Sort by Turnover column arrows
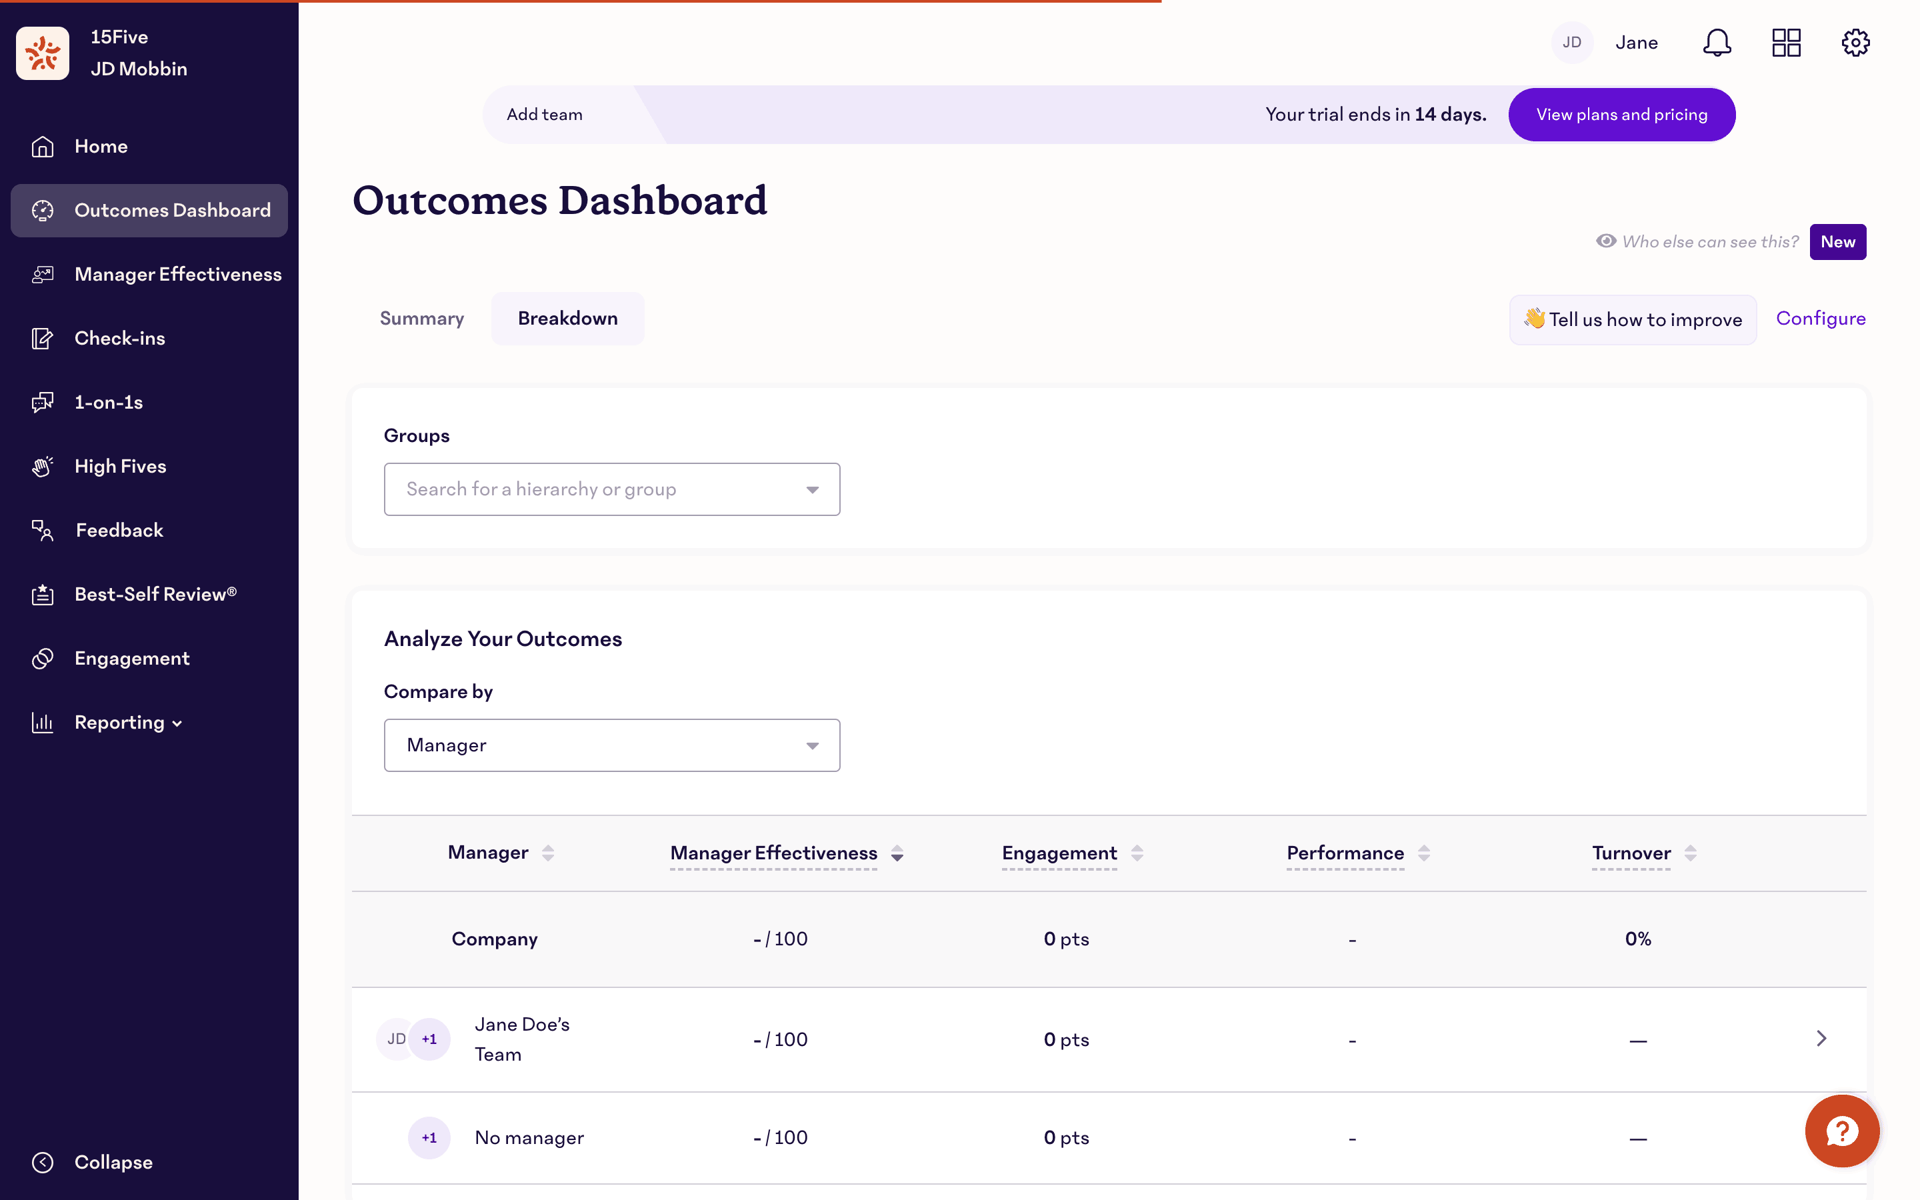Image resolution: width=1920 pixels, height=1200 pixels. click(1690, 853)
